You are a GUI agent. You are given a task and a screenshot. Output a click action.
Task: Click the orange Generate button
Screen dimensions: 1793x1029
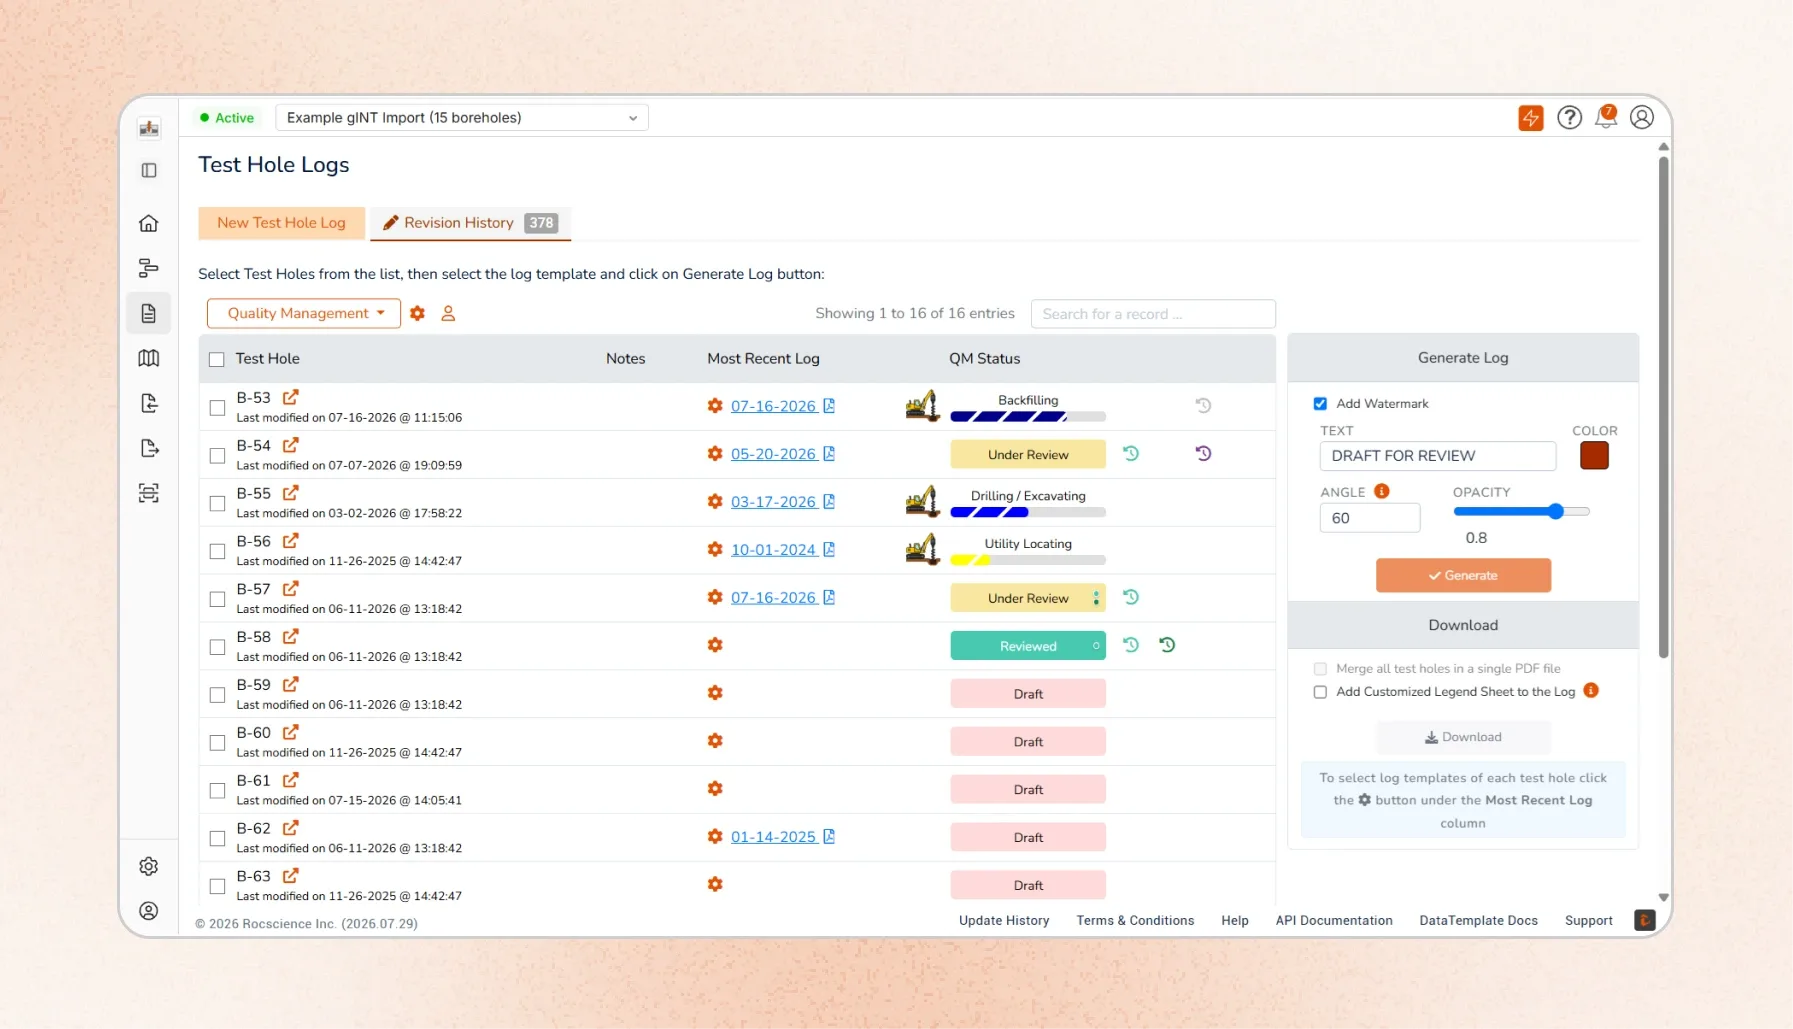[1463, 575]
